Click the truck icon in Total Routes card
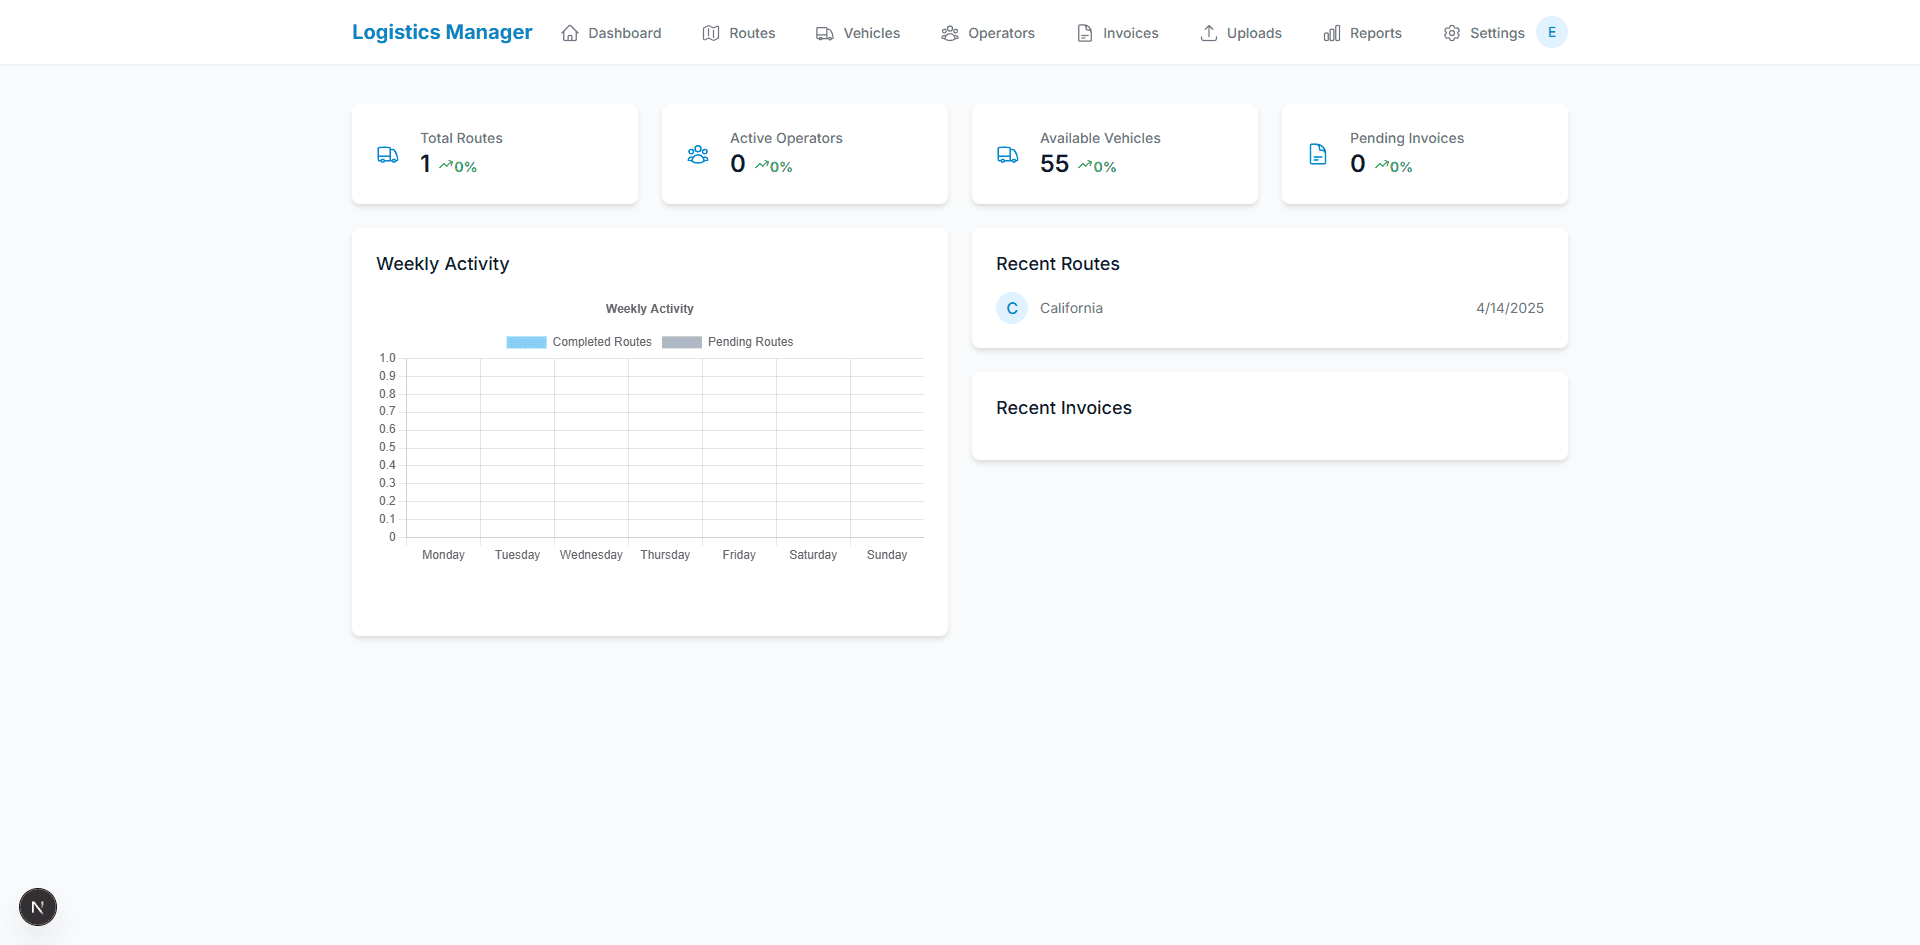1920x945 pixels. 388,154
